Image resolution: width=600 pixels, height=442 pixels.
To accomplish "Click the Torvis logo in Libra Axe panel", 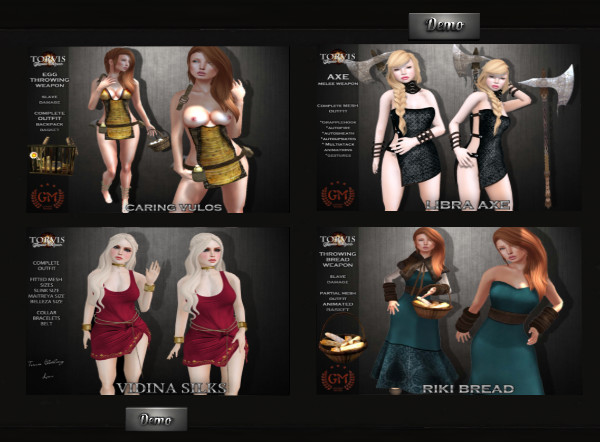I will click(338, 57).
